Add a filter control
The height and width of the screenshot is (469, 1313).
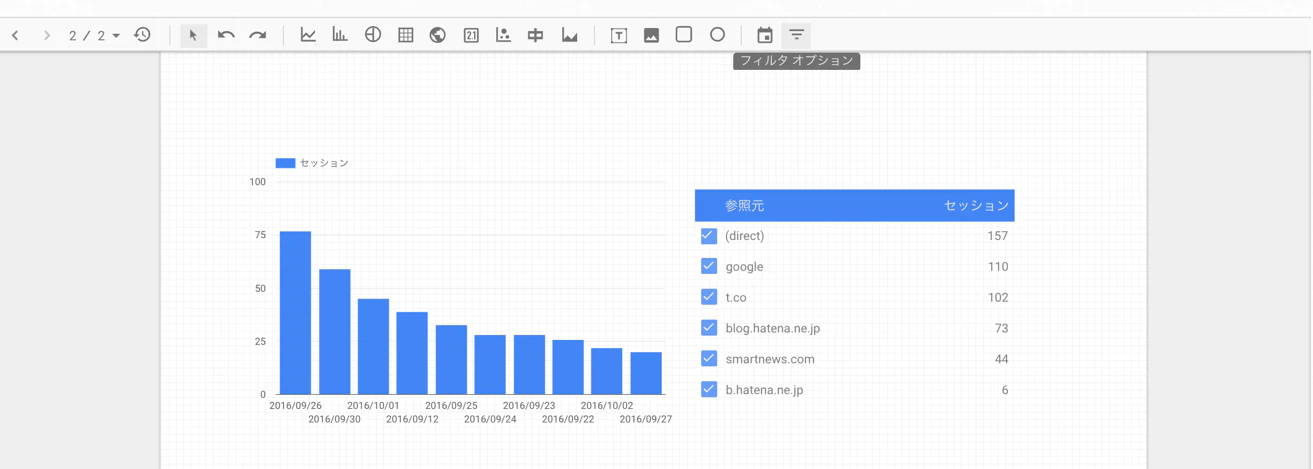point(797,35)
